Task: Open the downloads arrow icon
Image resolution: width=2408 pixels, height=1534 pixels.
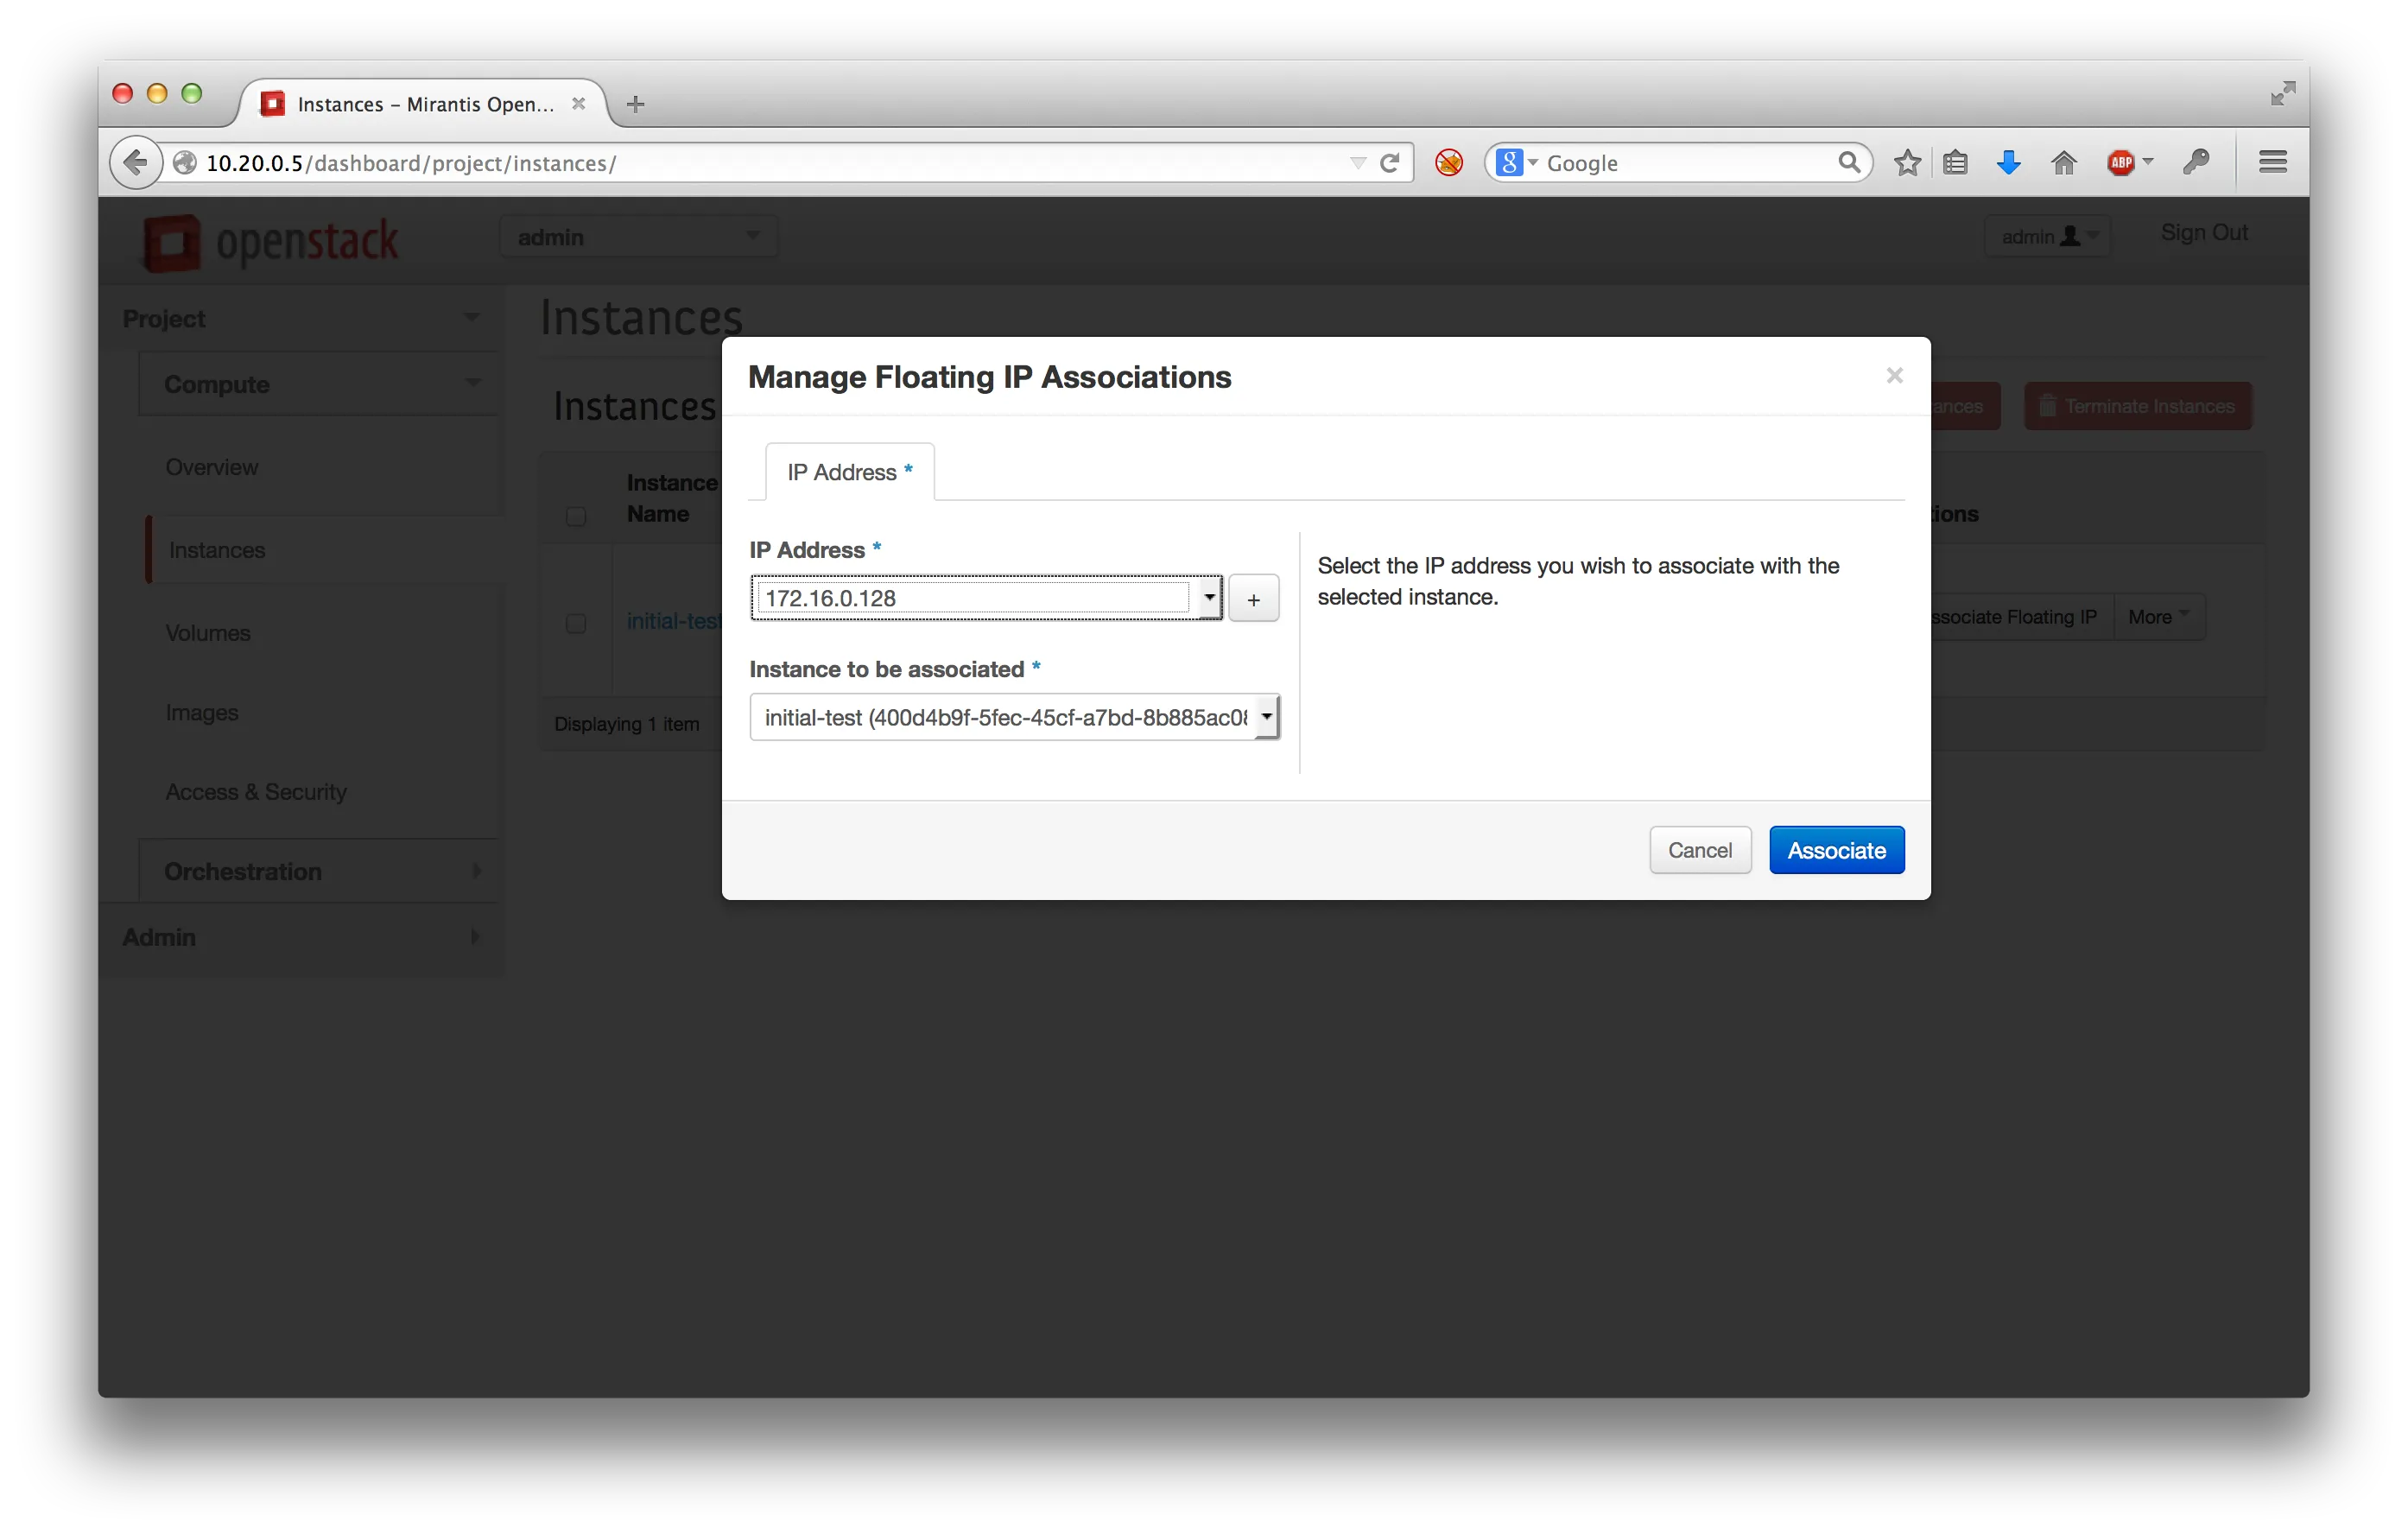Action: [2008, 162]
